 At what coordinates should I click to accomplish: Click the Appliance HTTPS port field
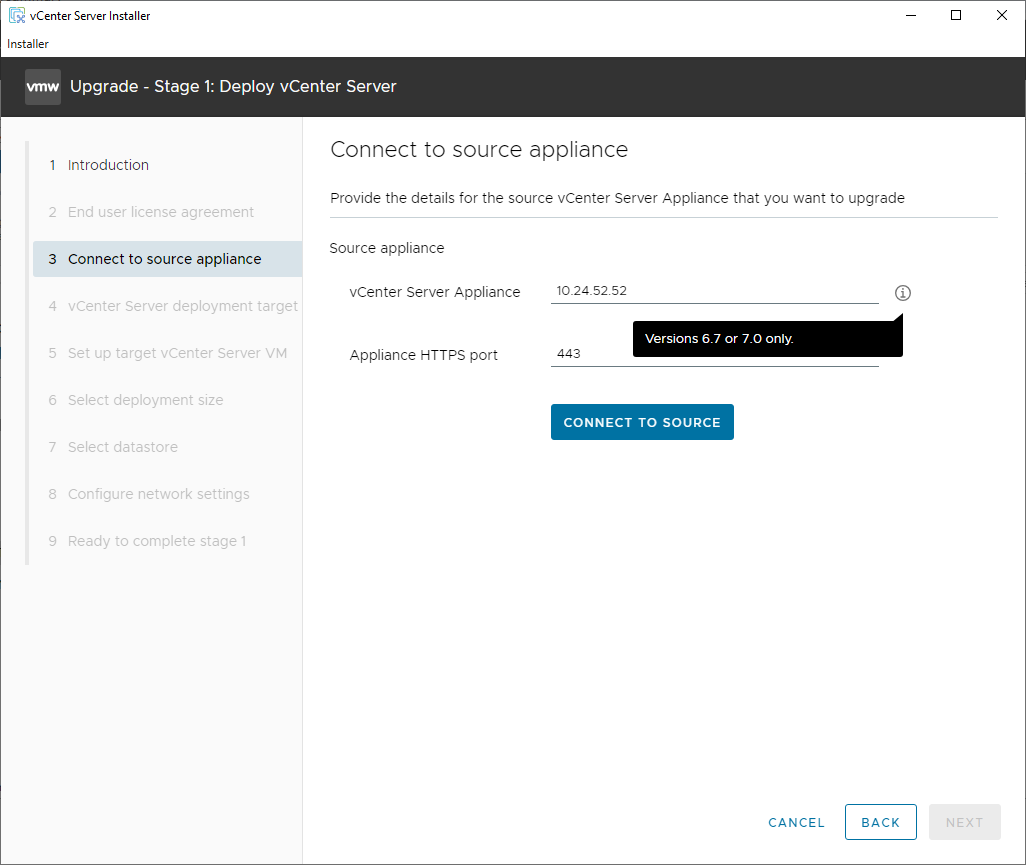pos(590,355)
